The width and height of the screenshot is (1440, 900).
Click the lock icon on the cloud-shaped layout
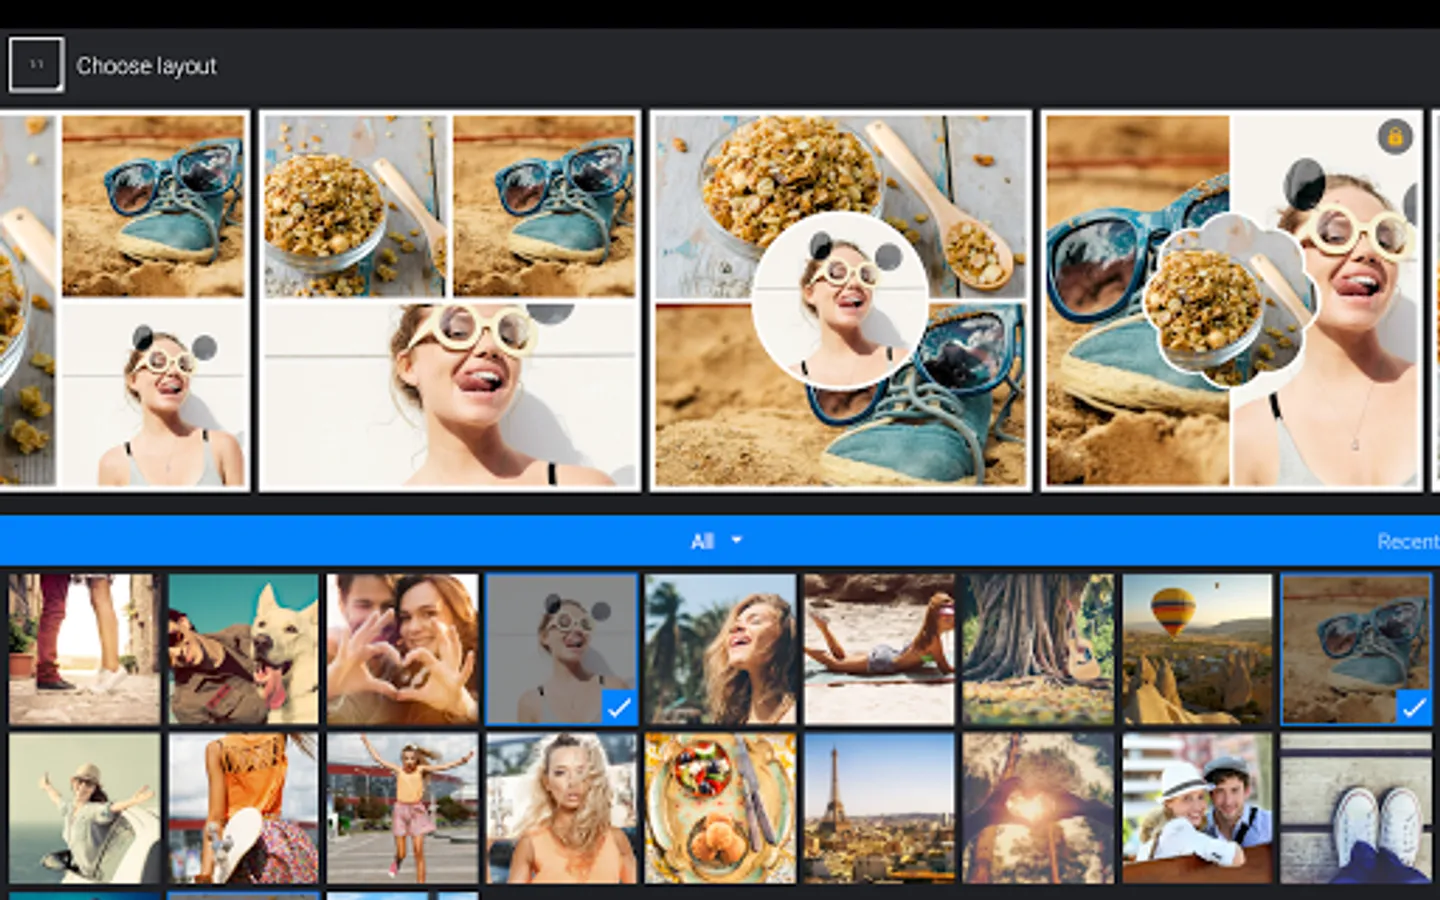coord(1394,136)
